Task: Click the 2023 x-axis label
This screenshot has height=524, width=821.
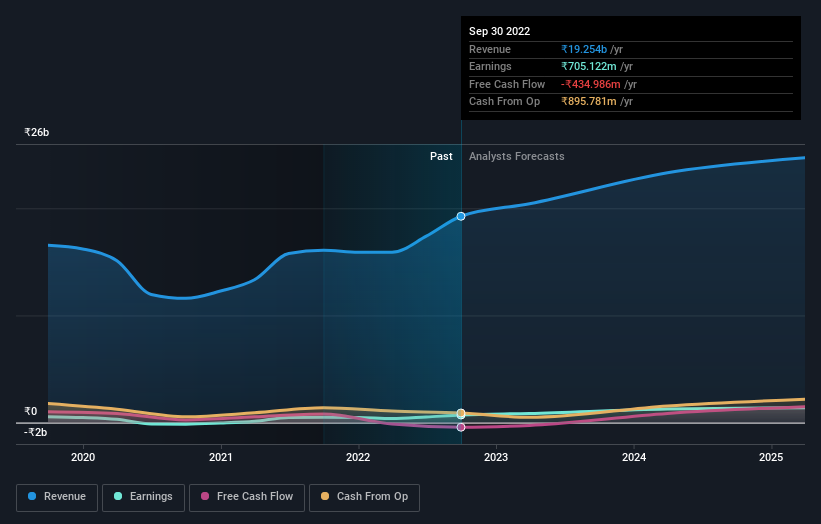Action: (x=496, y=457)
